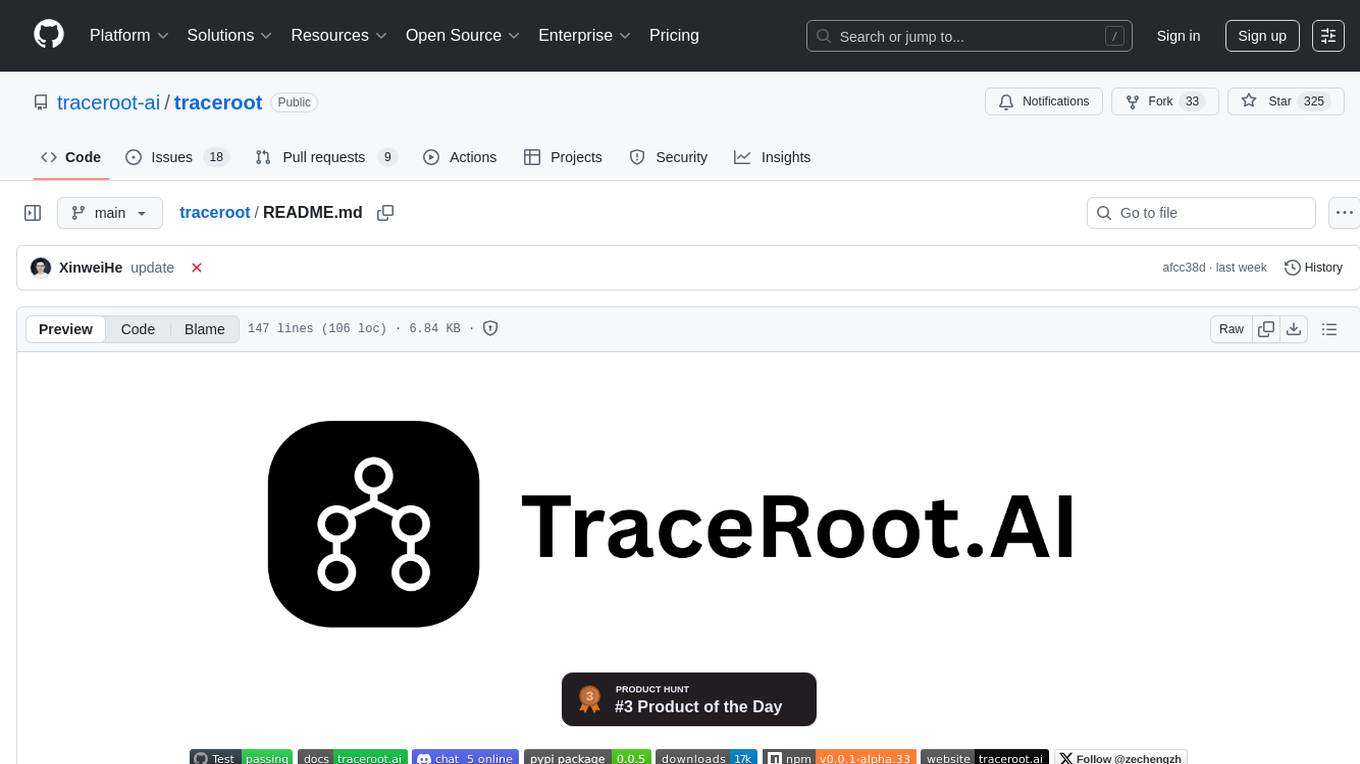The image size is (1360, 764).
Task: Focus the Search or jump to field
Action: click(x=969, y=36)
